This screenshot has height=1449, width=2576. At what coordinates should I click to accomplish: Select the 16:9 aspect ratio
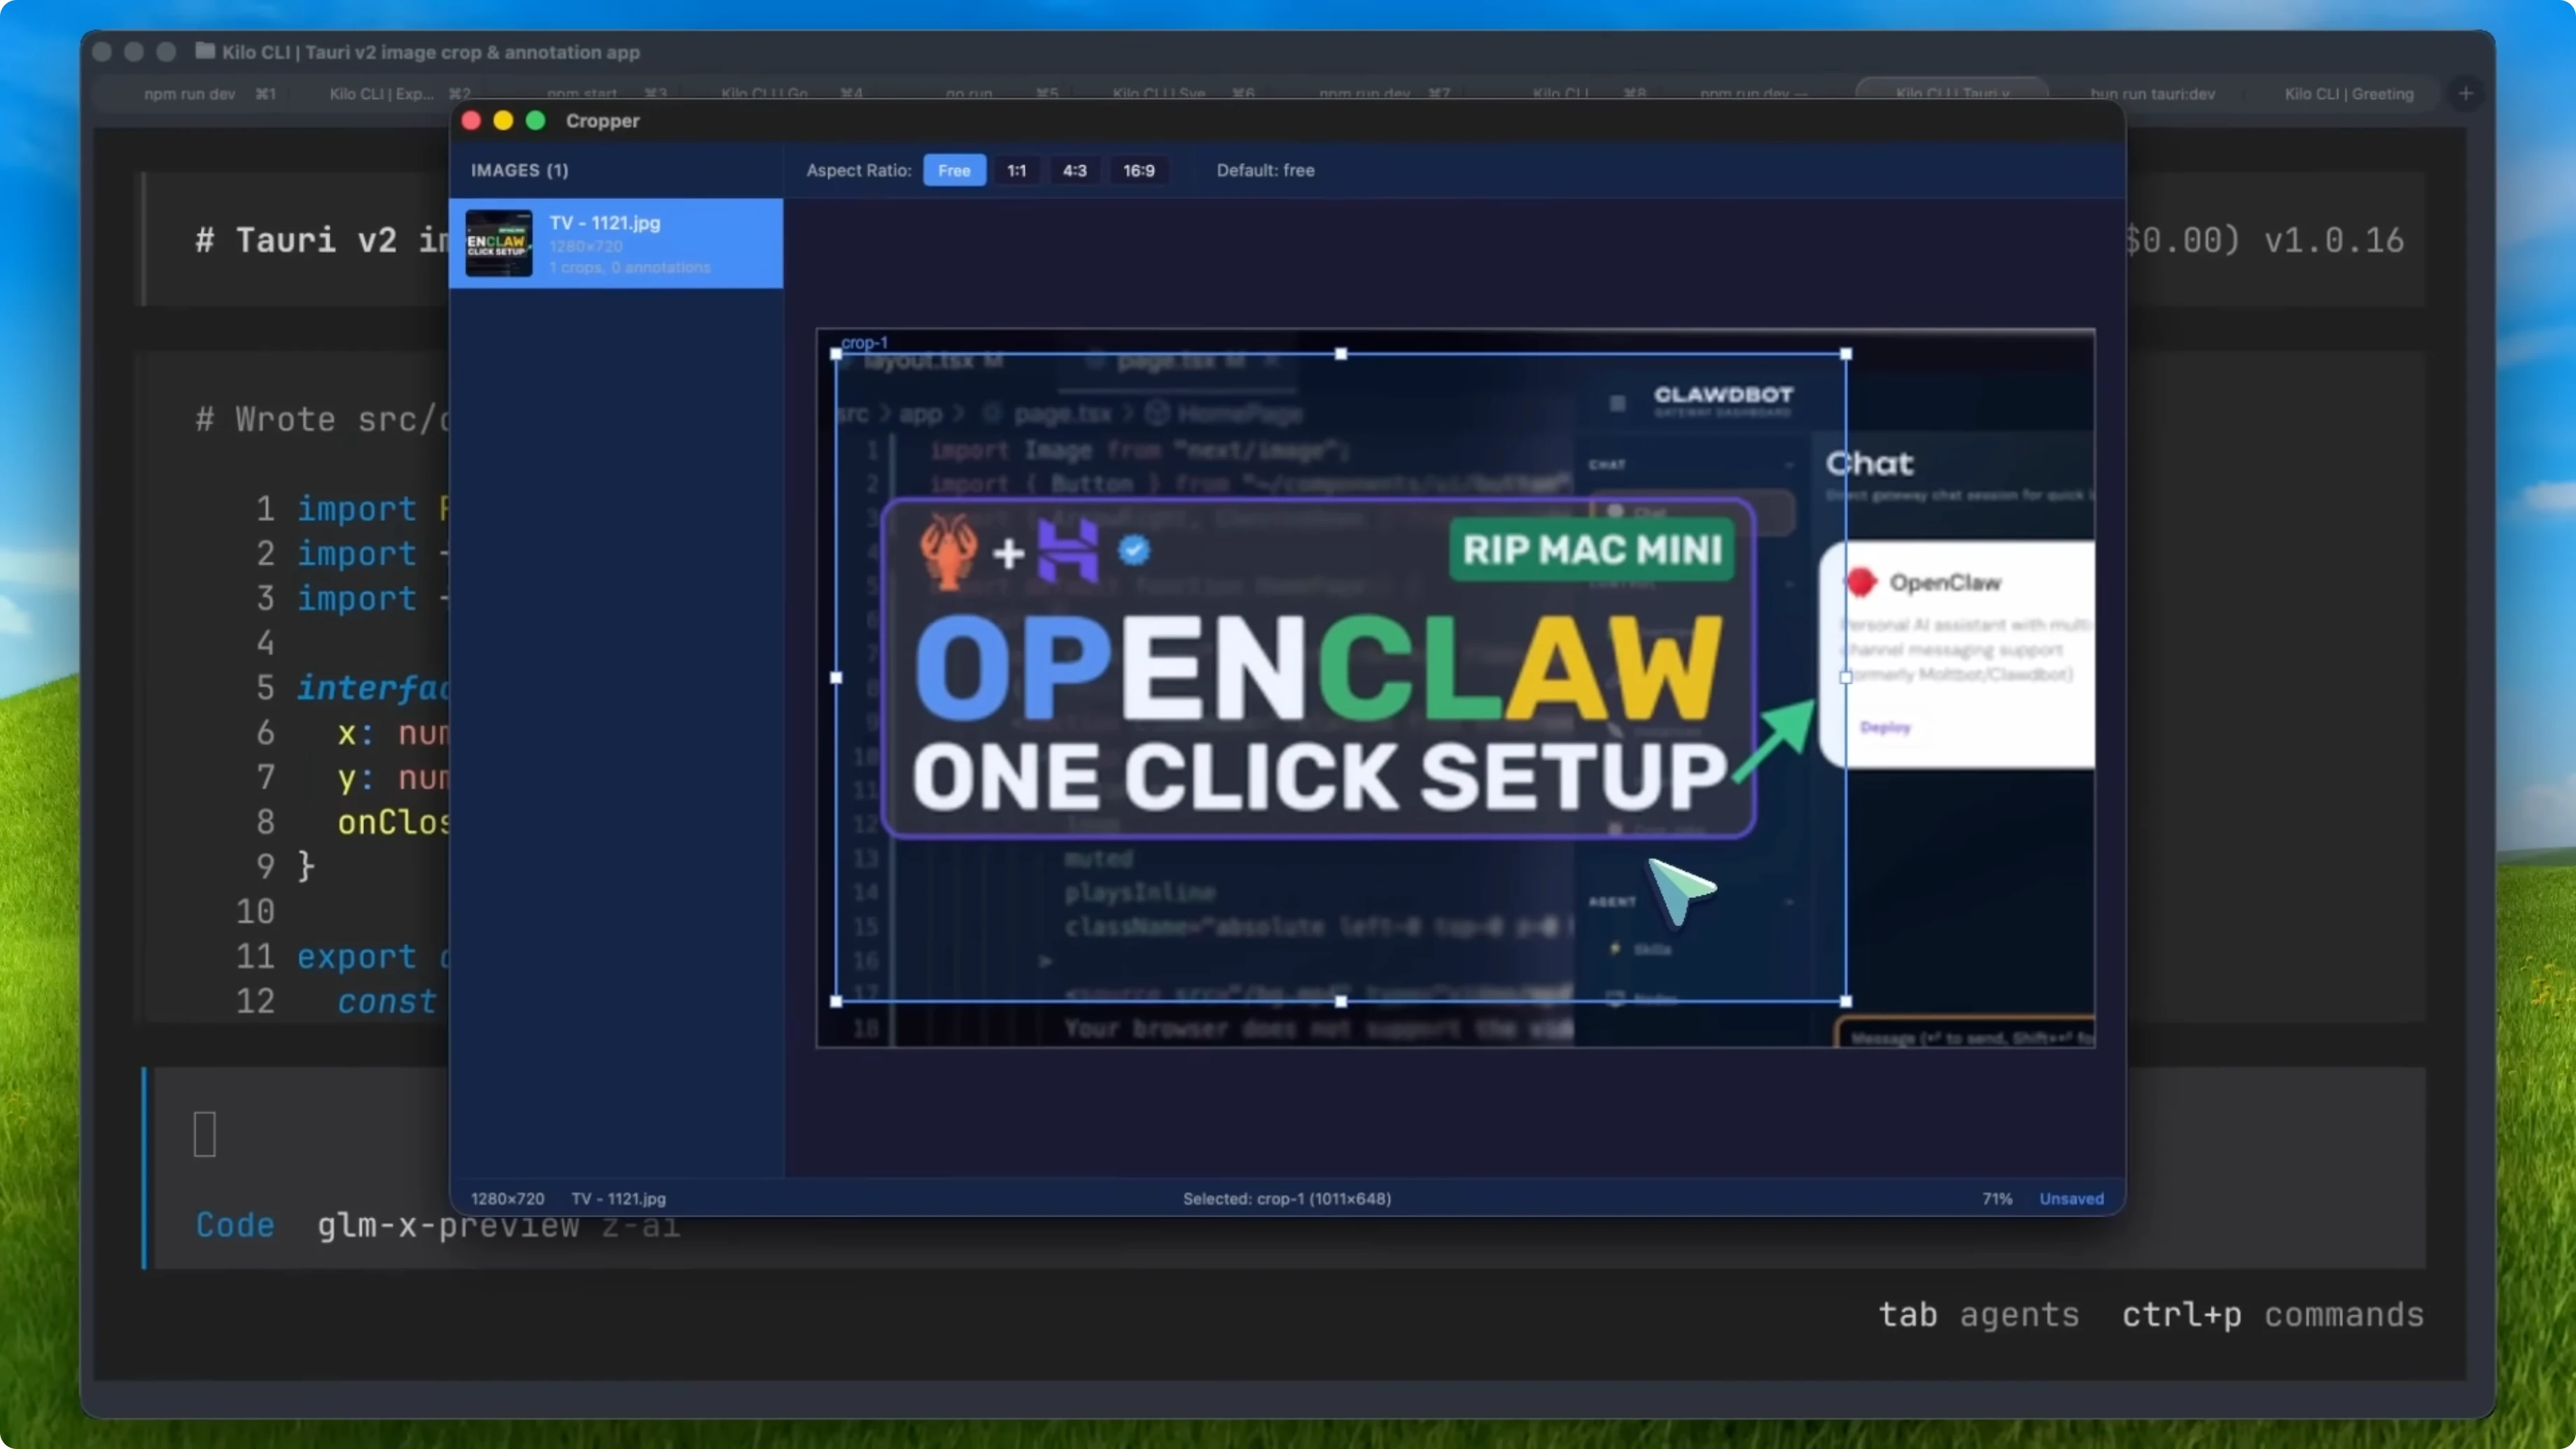1138,170
